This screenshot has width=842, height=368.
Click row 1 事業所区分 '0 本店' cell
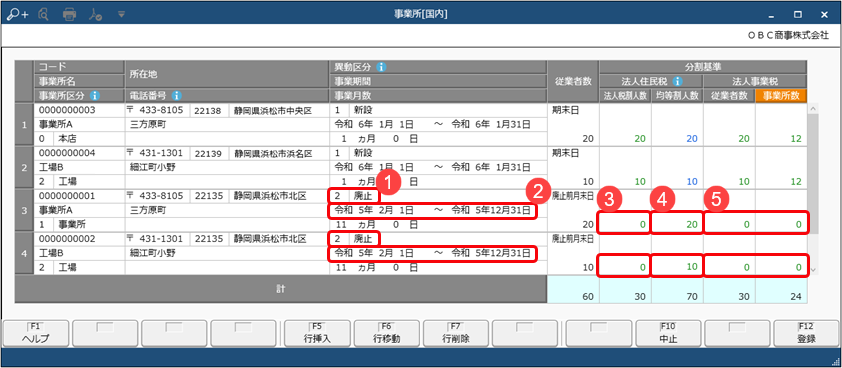coord(79,139)
